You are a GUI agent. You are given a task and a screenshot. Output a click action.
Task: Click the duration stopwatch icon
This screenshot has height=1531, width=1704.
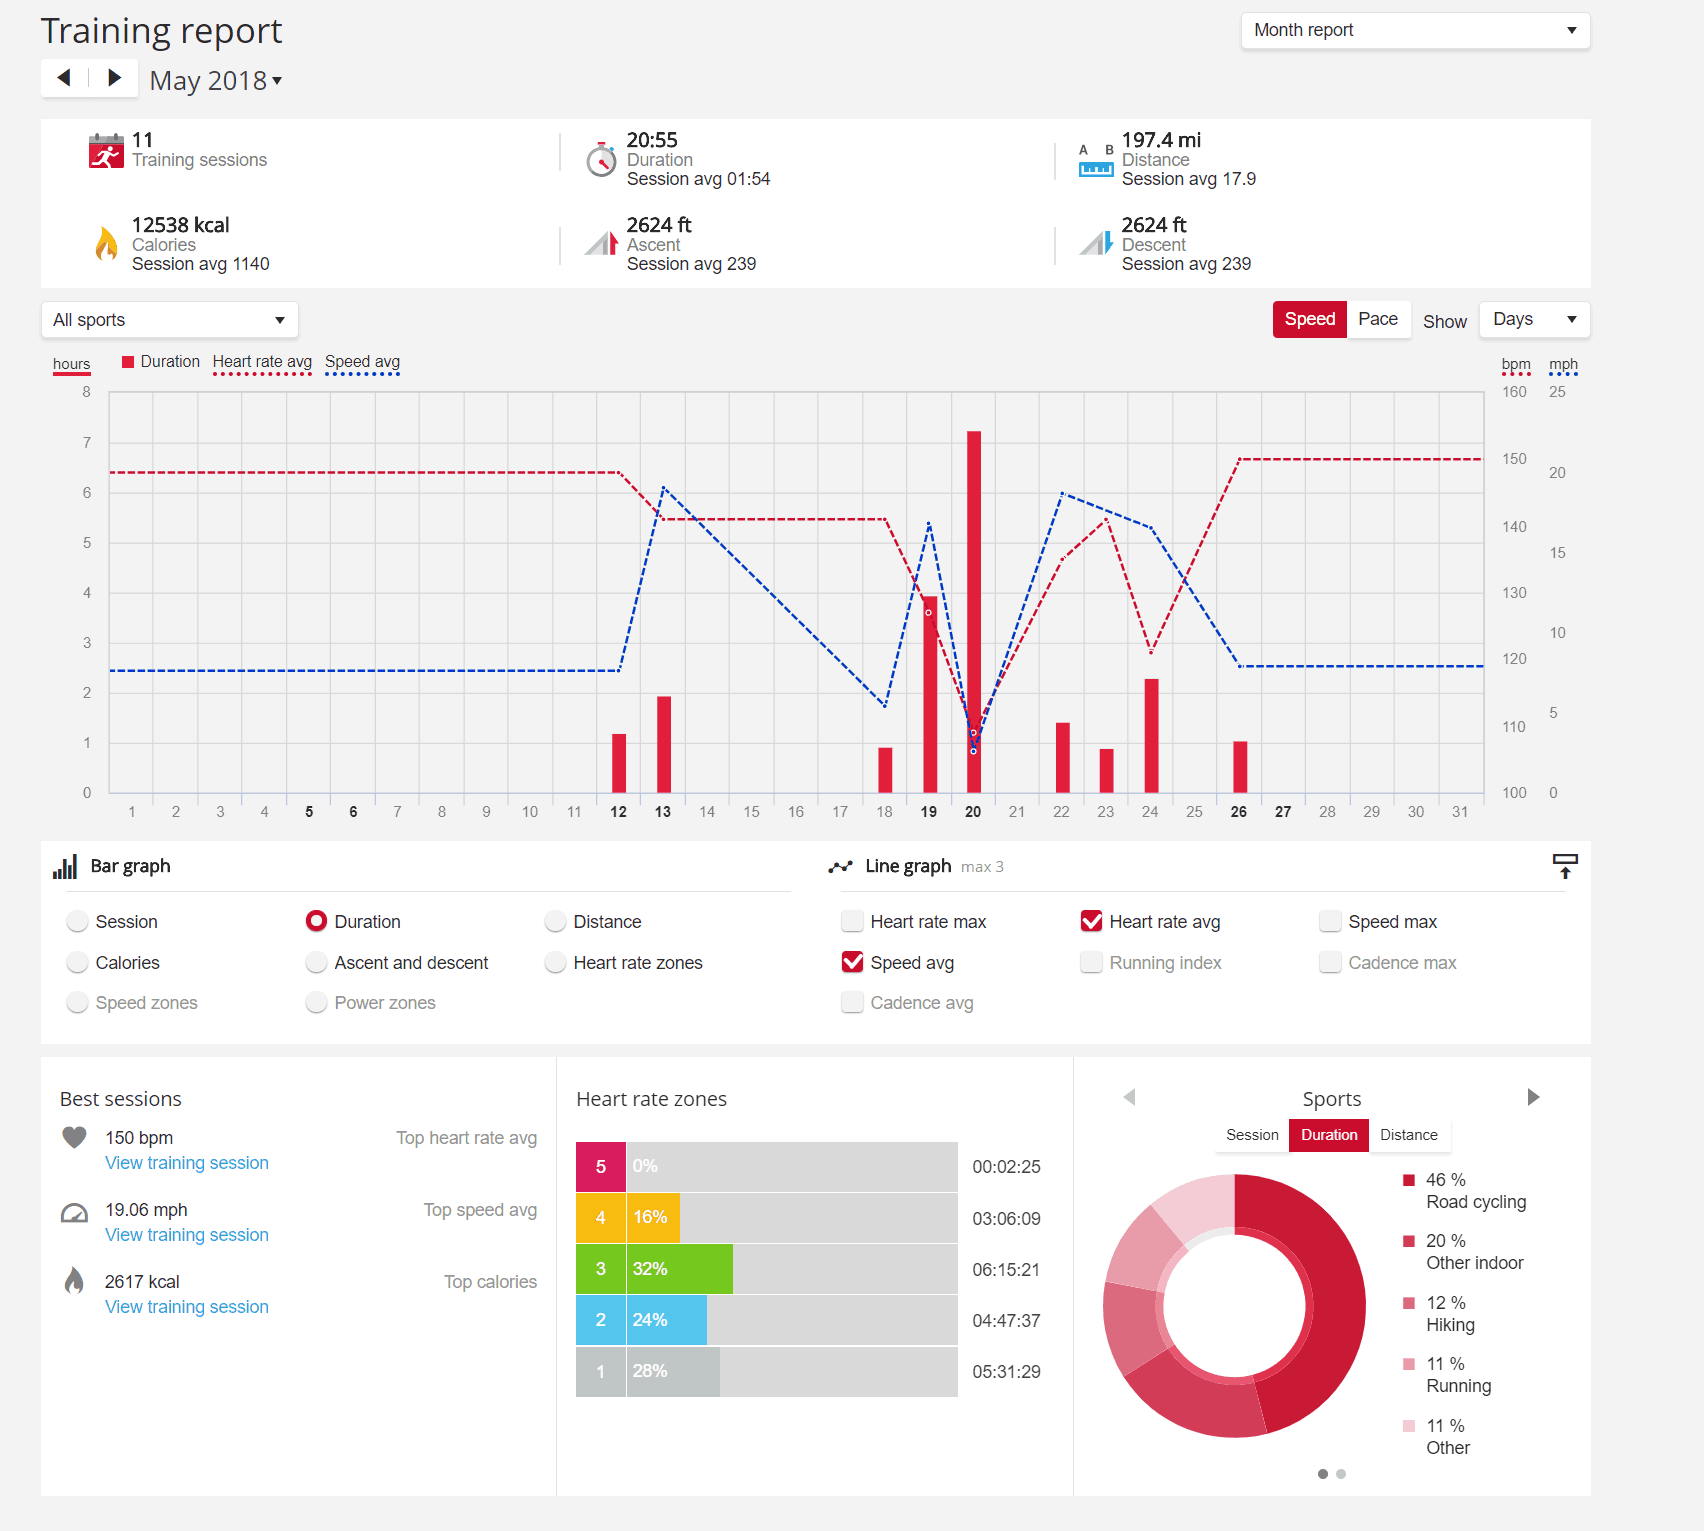point(601,159)
